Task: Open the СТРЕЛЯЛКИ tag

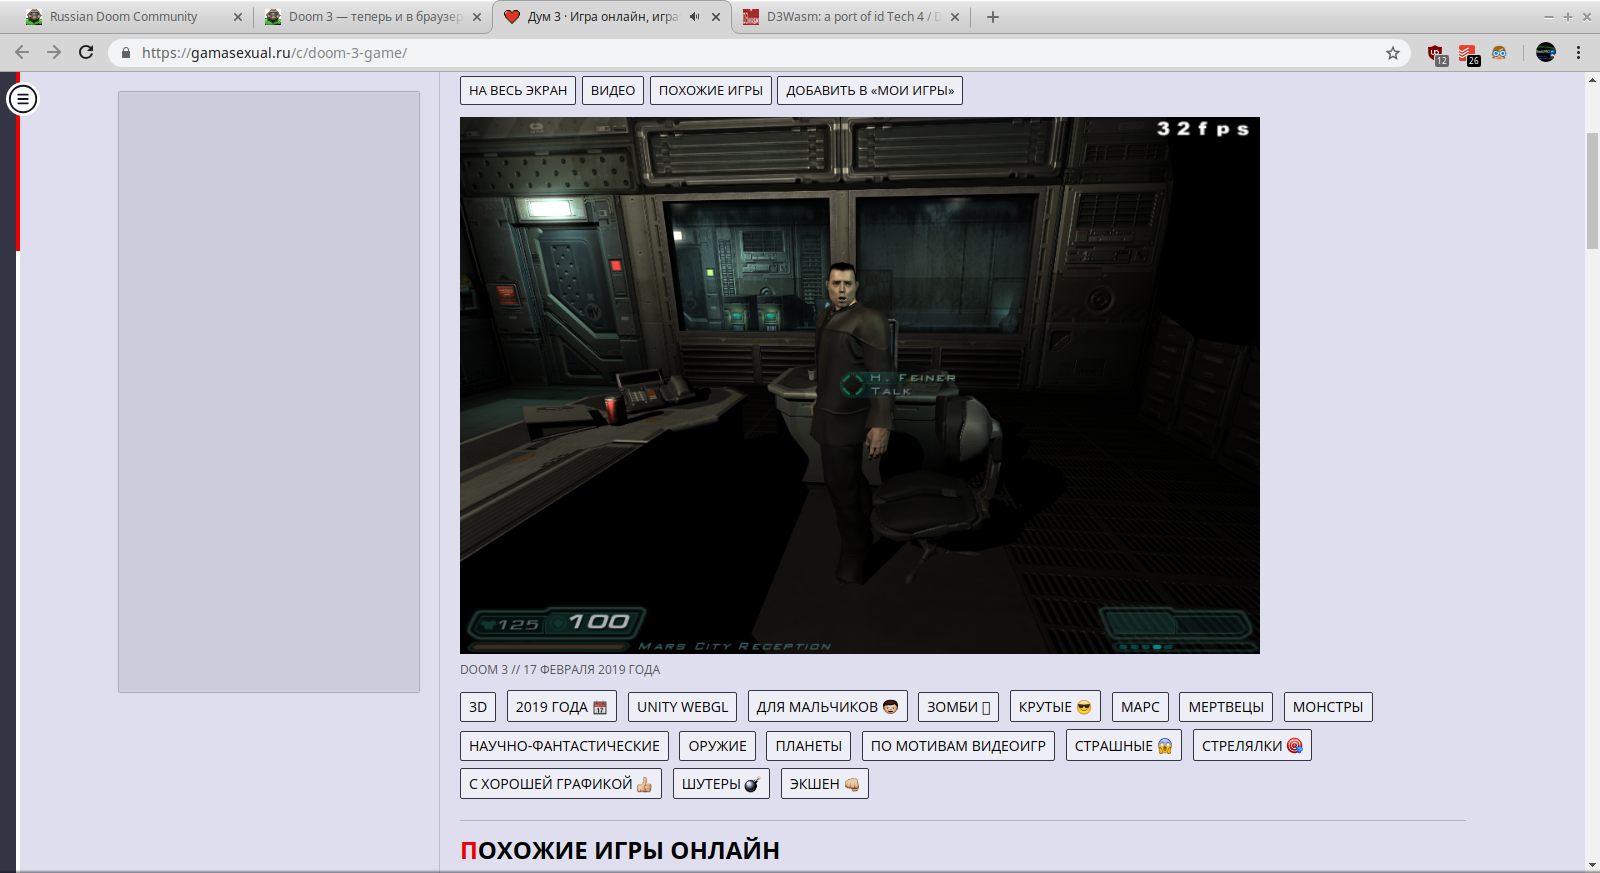Action: pyautogui.click(x=1252, y=746)
